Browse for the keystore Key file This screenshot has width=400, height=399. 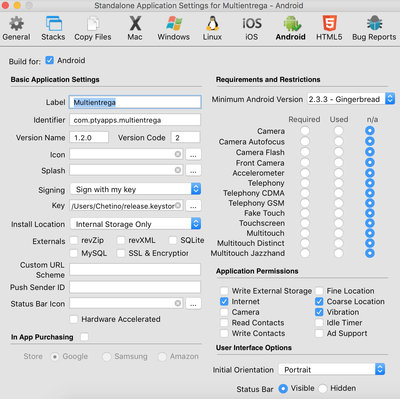click(193, 206)
